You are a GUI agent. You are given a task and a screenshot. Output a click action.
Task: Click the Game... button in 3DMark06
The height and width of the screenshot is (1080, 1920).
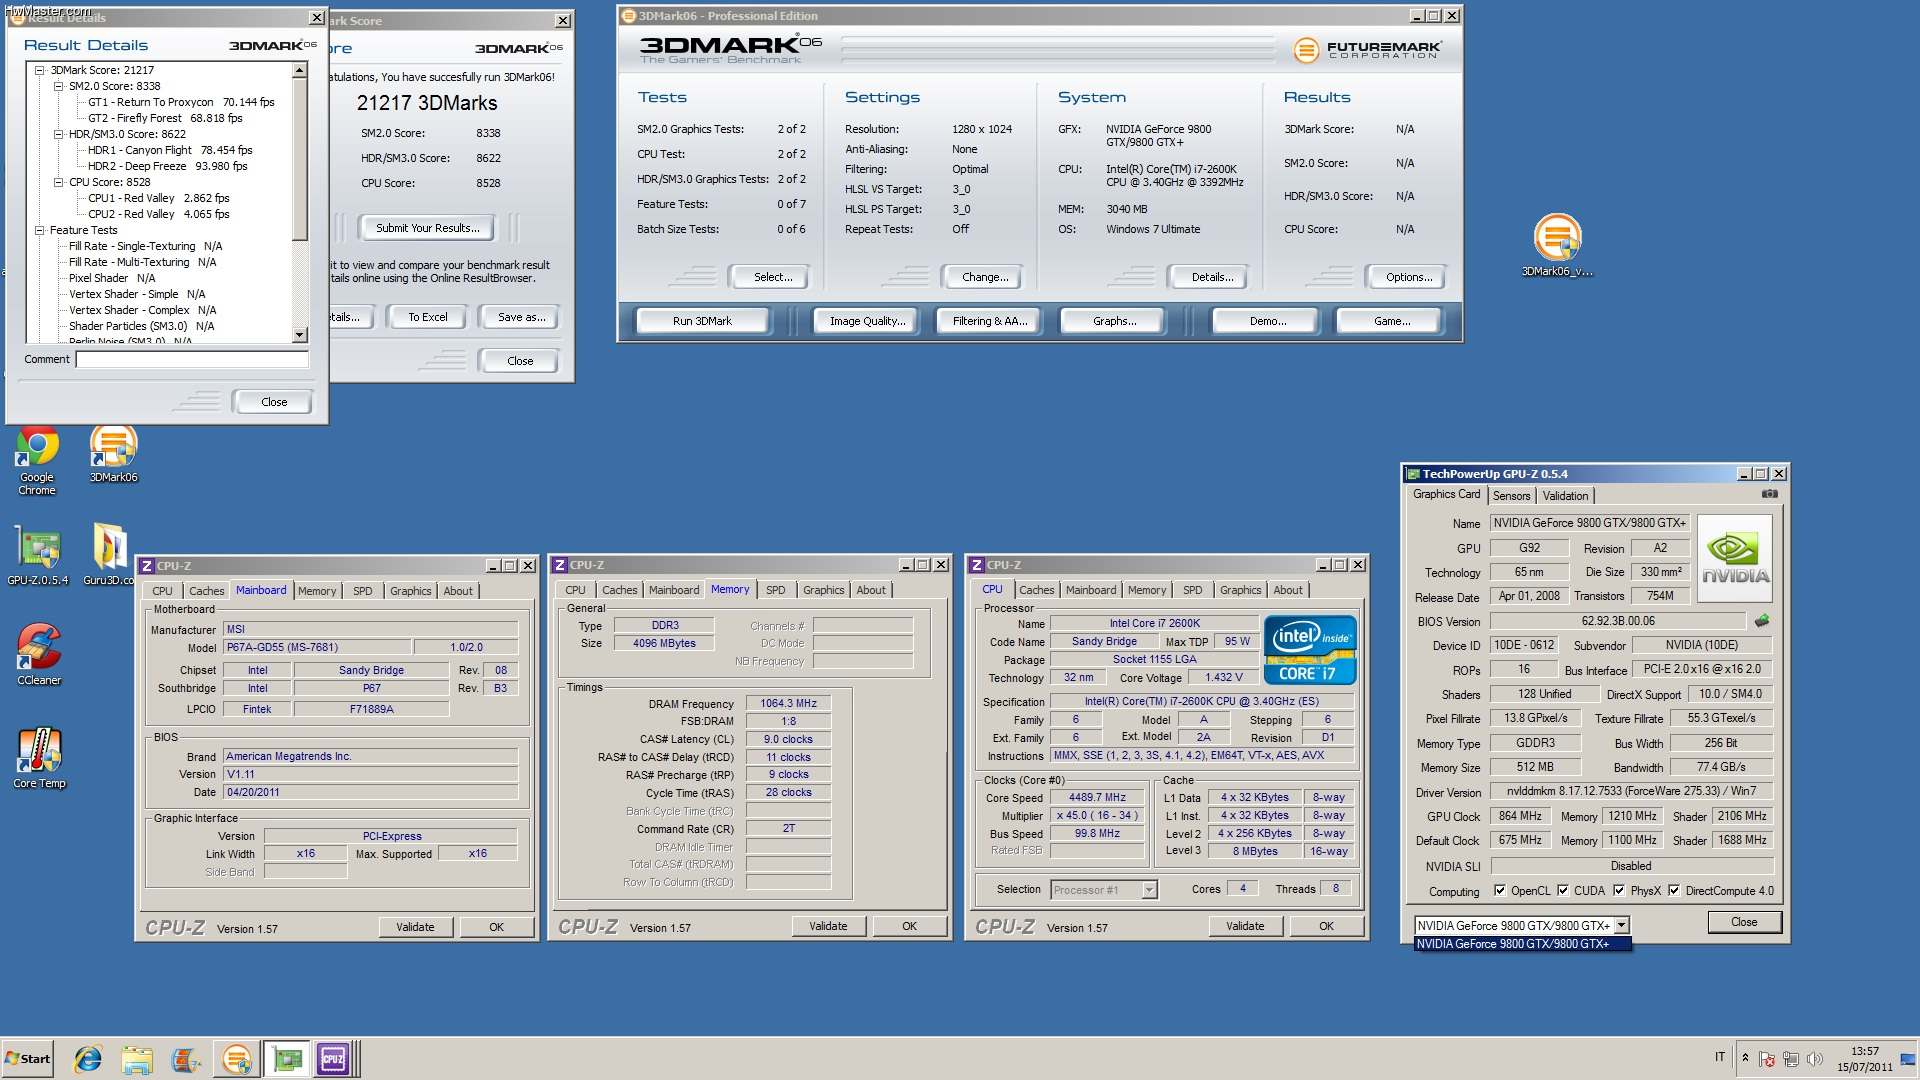(x=1392, y=321)
